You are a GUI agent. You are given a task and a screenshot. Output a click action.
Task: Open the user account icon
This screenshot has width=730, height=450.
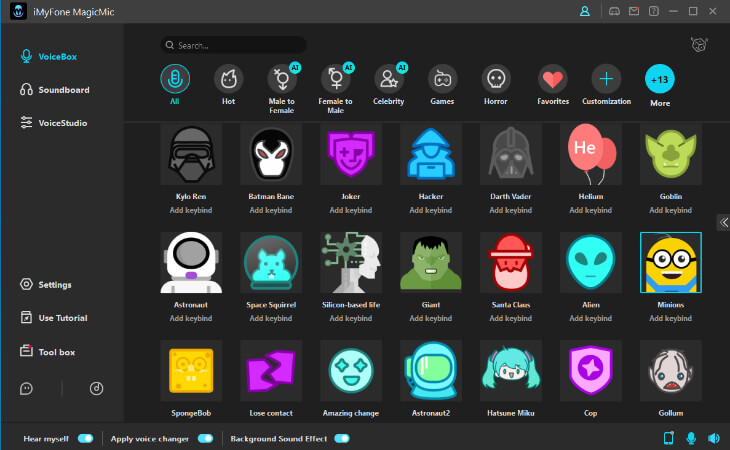585,11
